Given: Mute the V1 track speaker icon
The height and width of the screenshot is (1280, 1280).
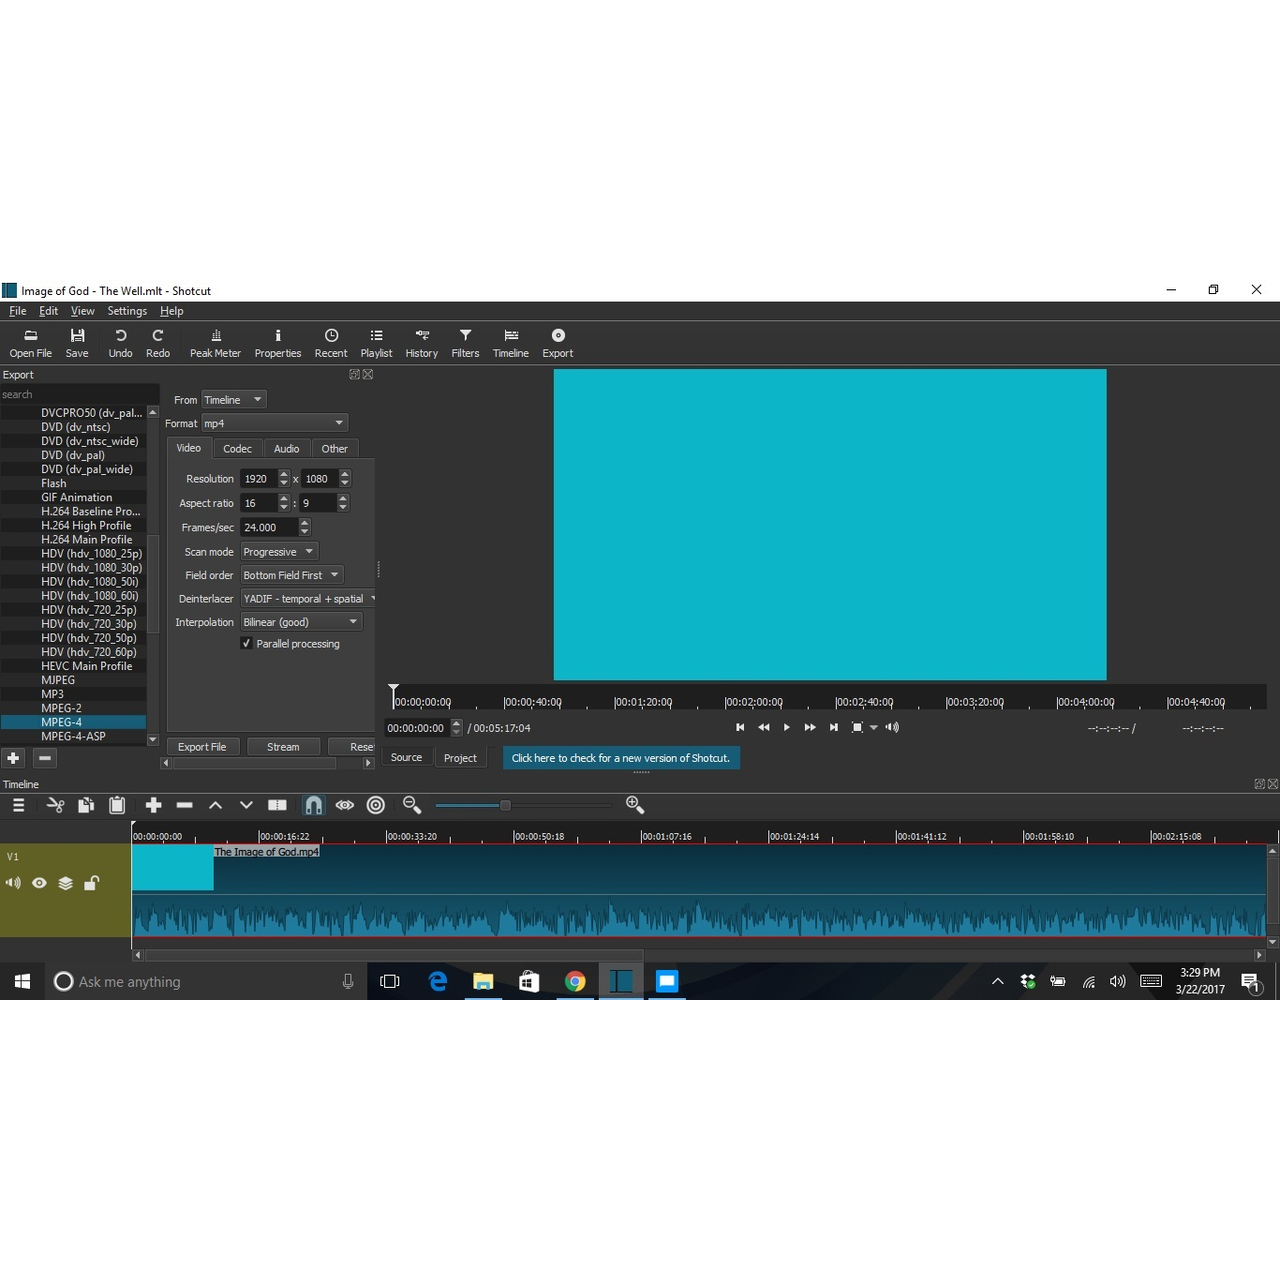Looking at the screenshot, I should click(x=12, y=882).
